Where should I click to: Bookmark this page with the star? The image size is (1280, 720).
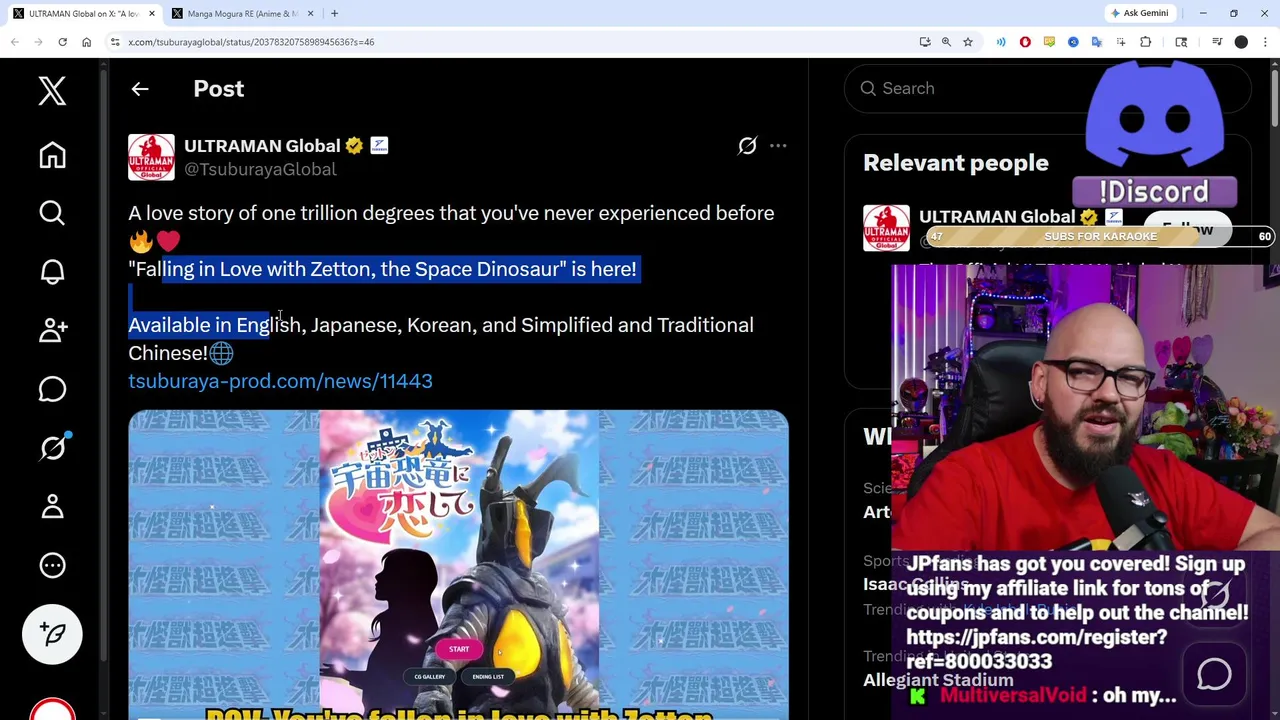[x=968, y=42]
